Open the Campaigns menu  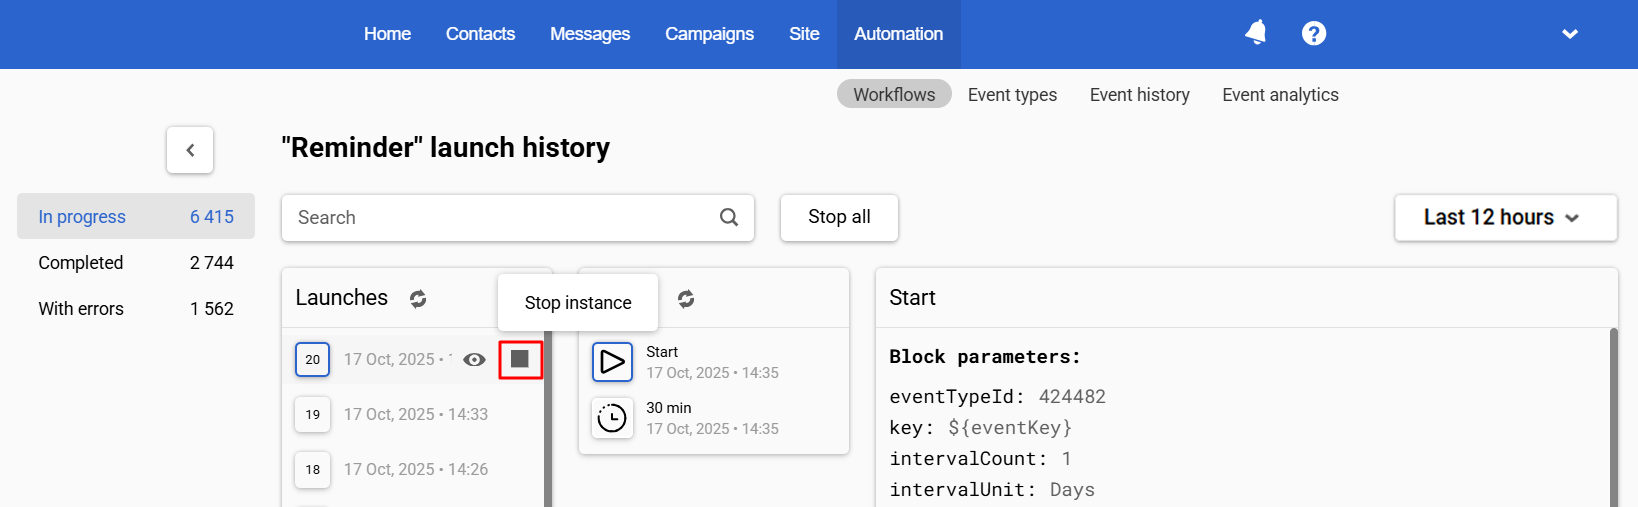[x=709, y=34]
